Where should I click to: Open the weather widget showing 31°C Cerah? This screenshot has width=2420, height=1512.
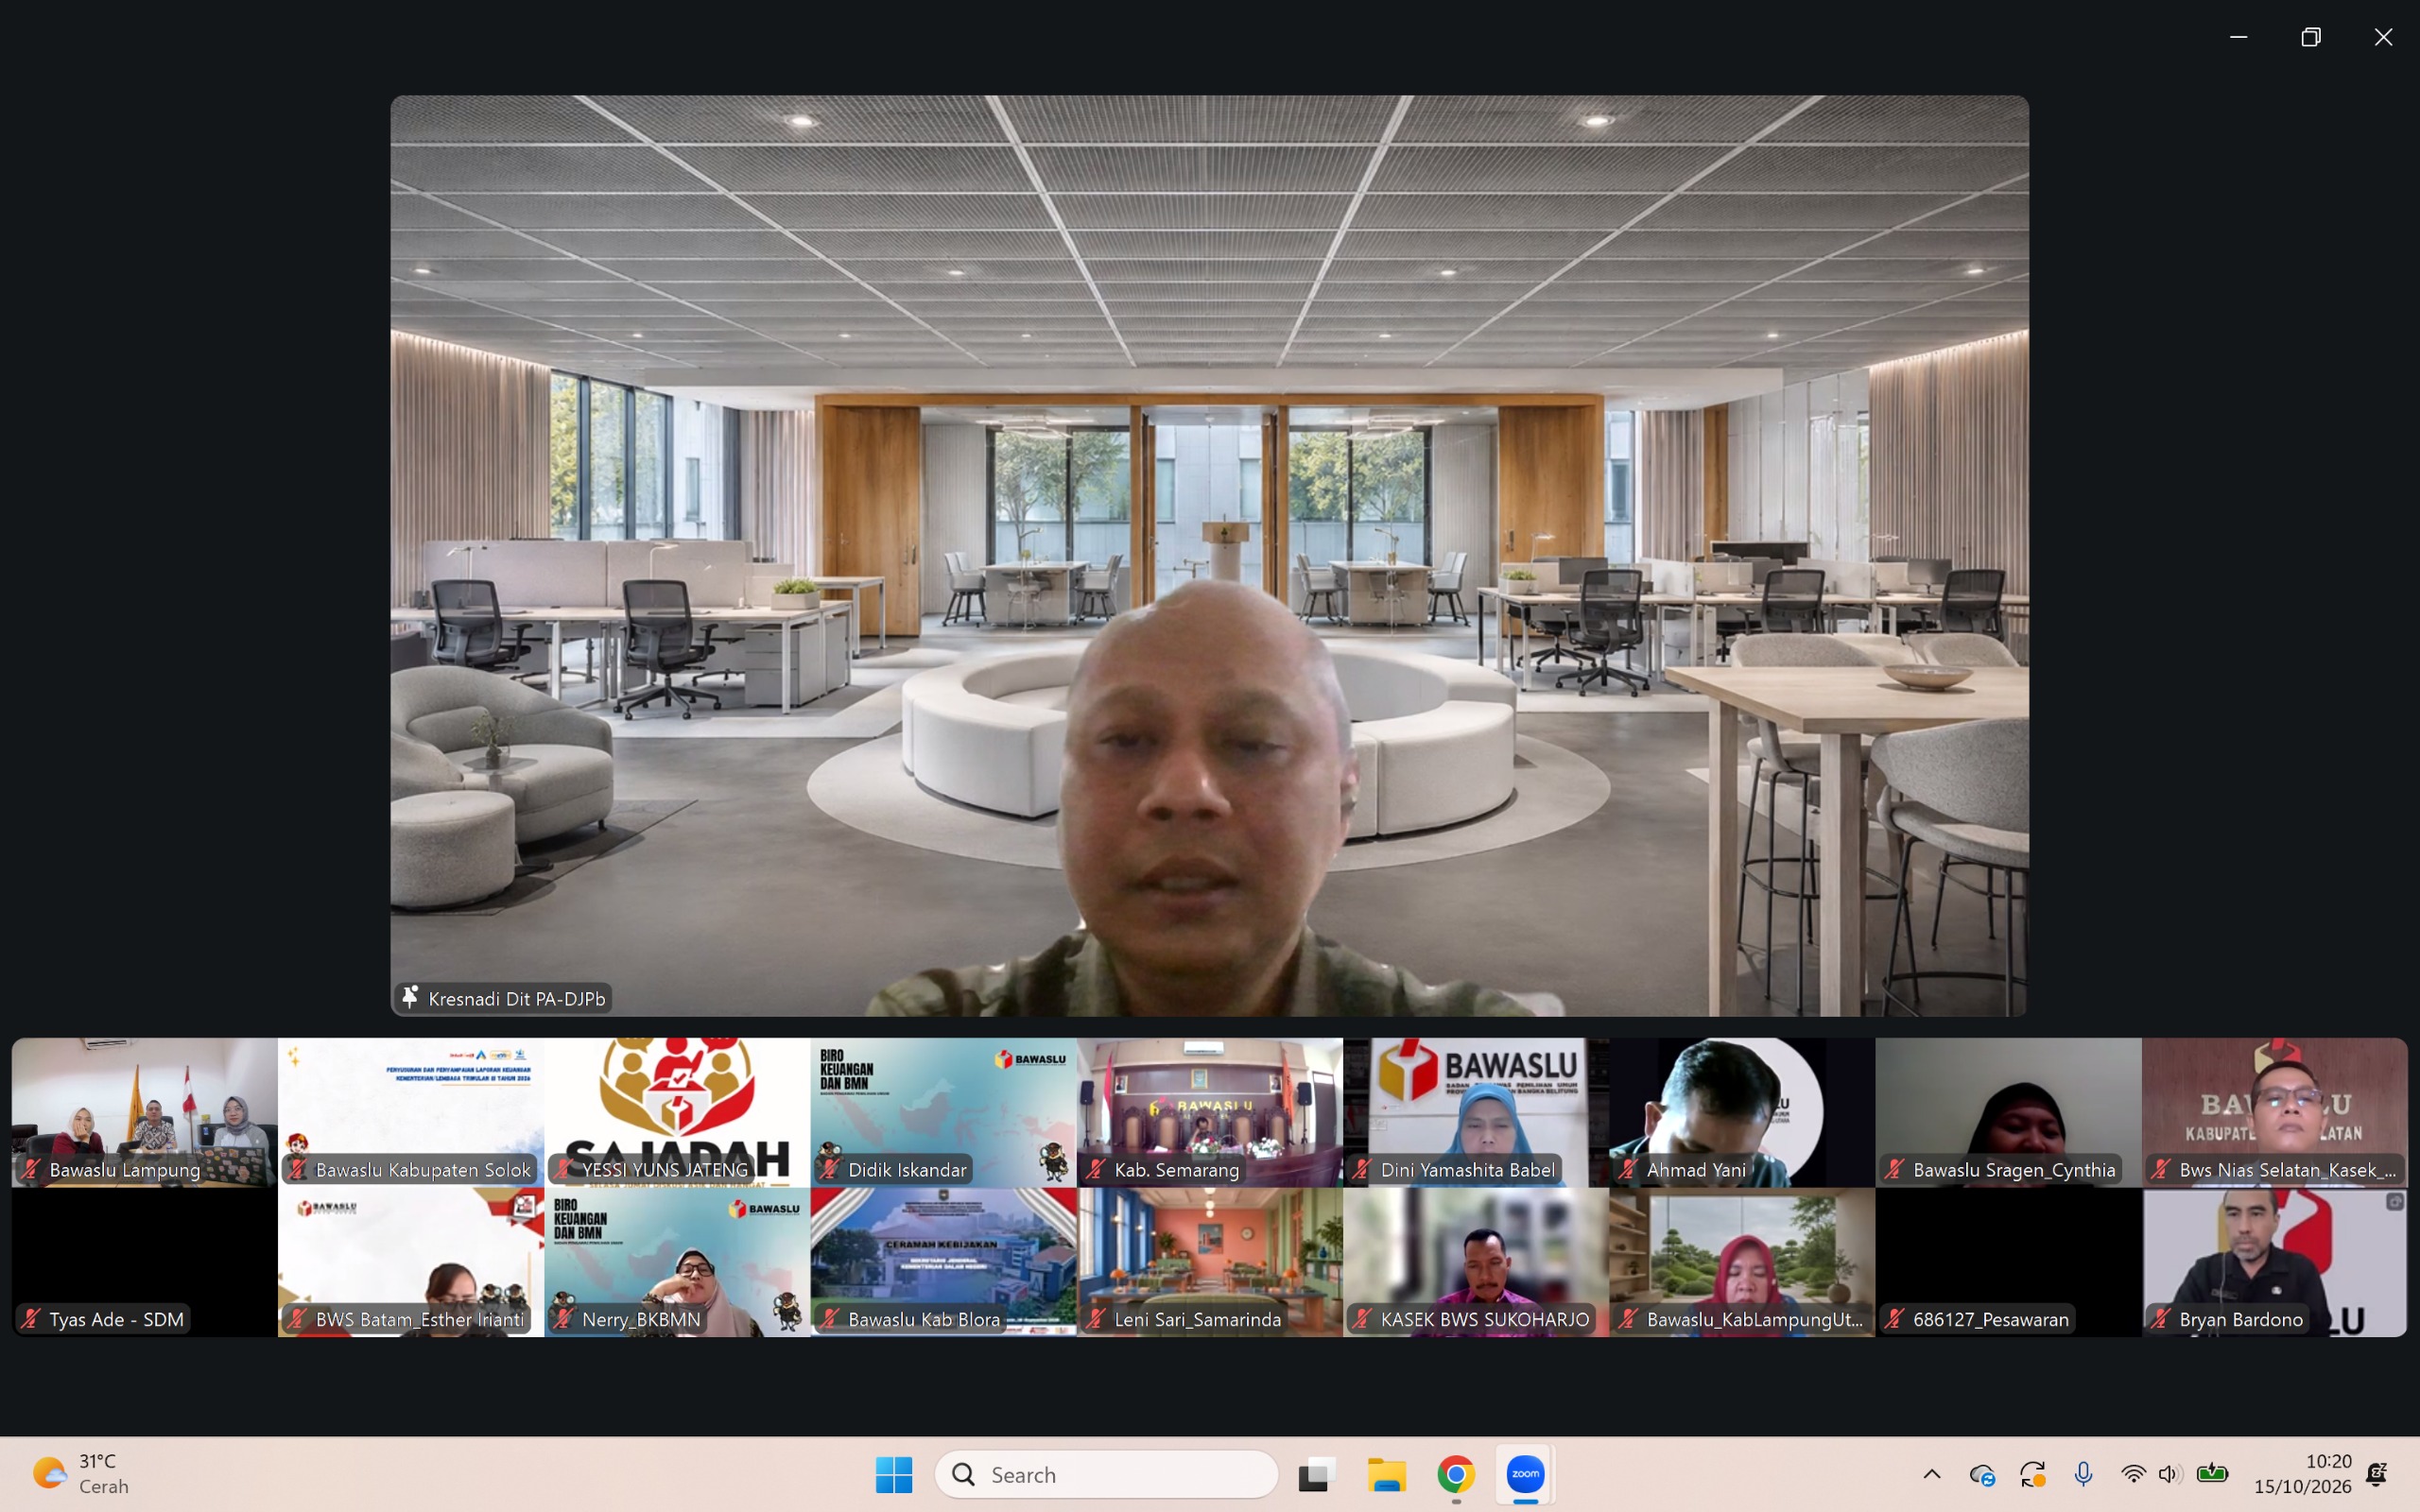pyautogui.click(x=80, y=1474)
